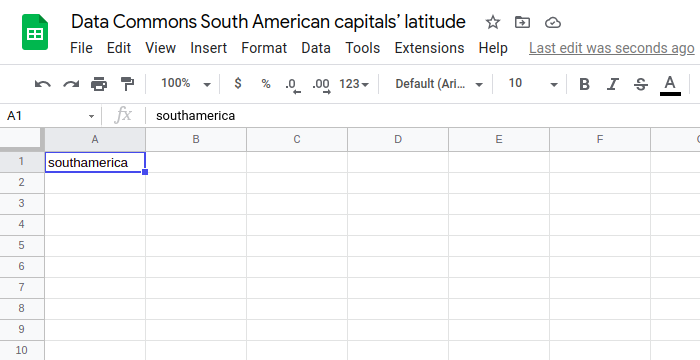Toggle Strikethrough formatting
Viewport: 700px width, 360px height.
coord(641,84)
